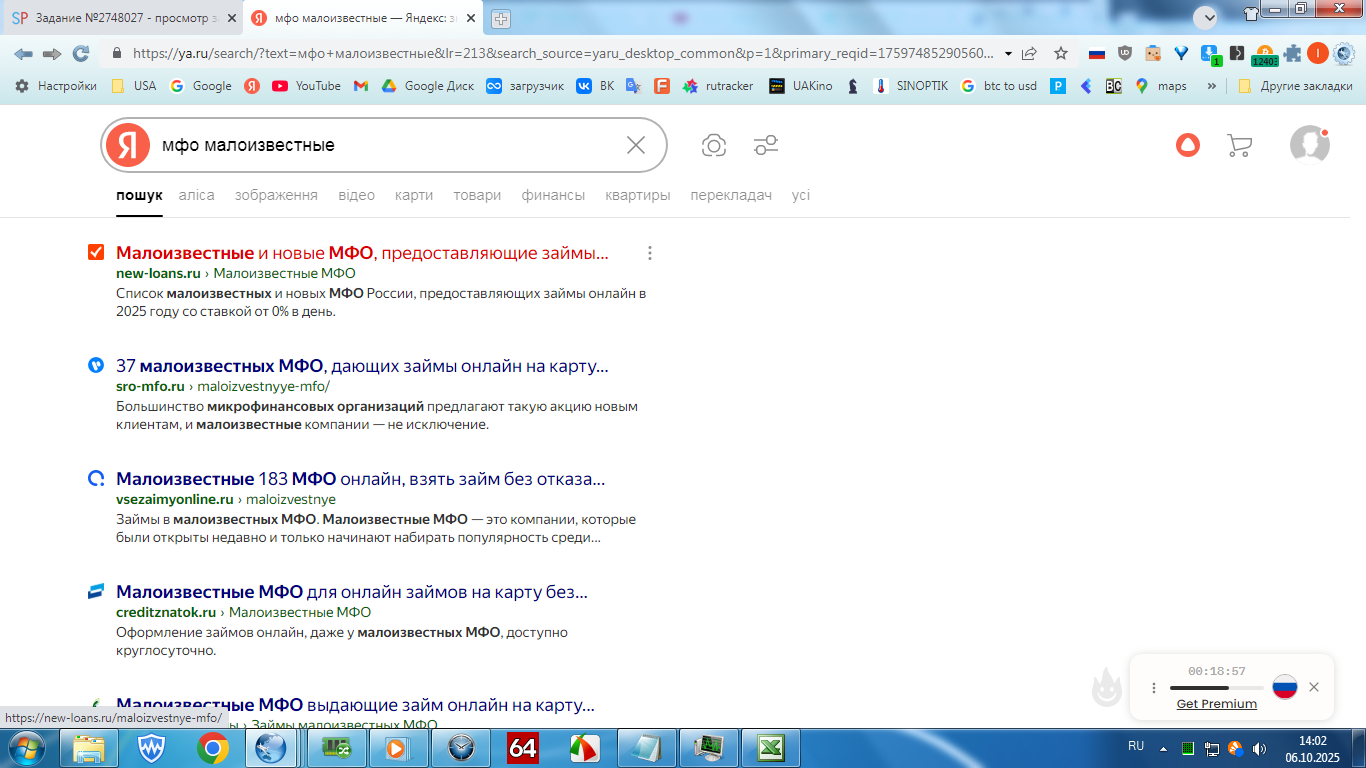Open the tab search dropdown button

[x=1205, y=17]
